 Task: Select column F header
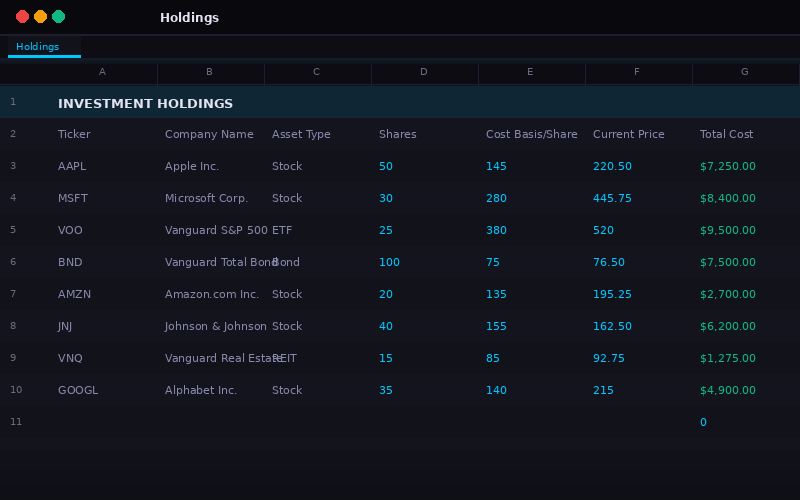point(637,72)
